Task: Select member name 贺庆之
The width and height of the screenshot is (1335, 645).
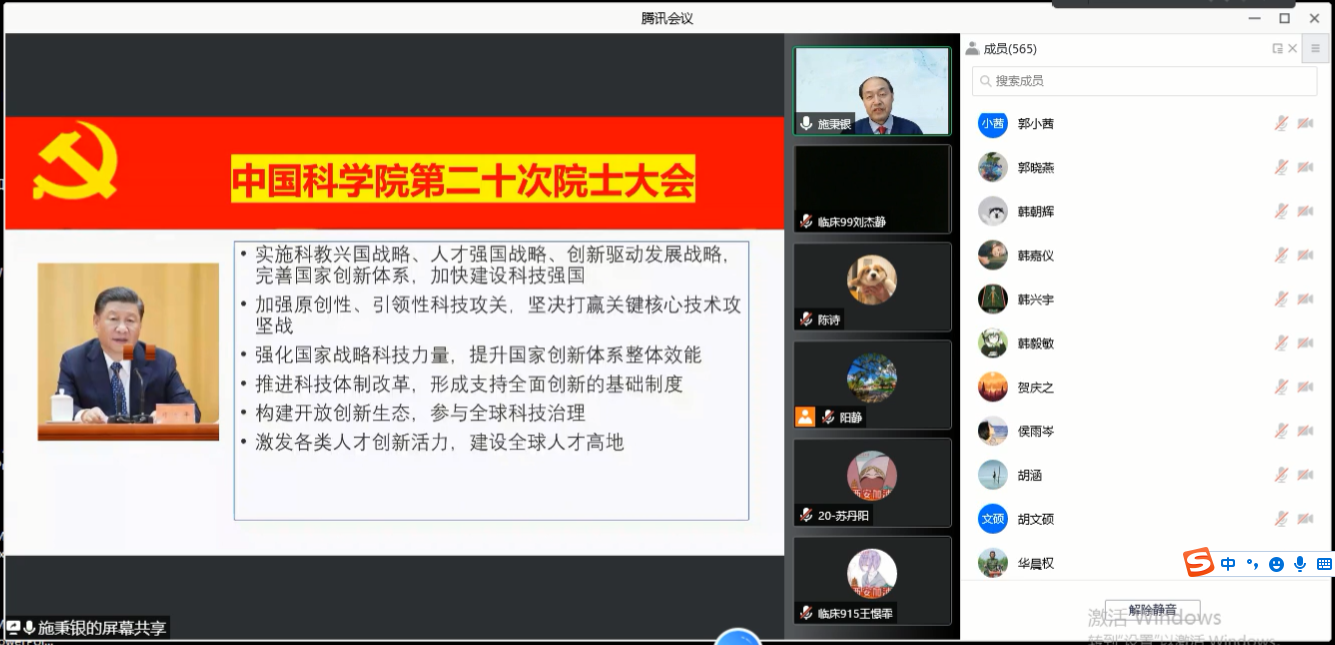Action: click(1036, 387)
